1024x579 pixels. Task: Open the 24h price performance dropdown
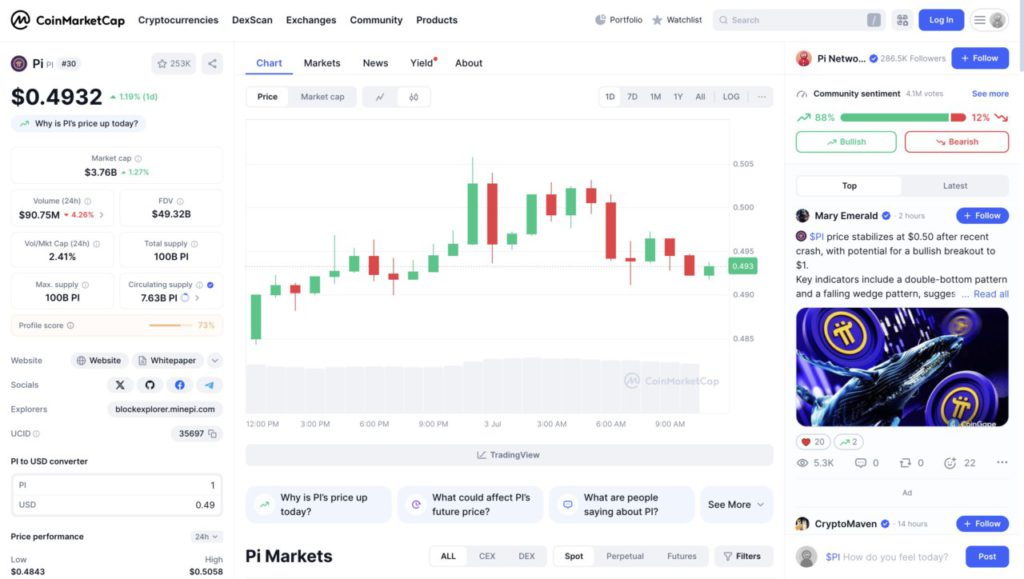coord(206,537)
